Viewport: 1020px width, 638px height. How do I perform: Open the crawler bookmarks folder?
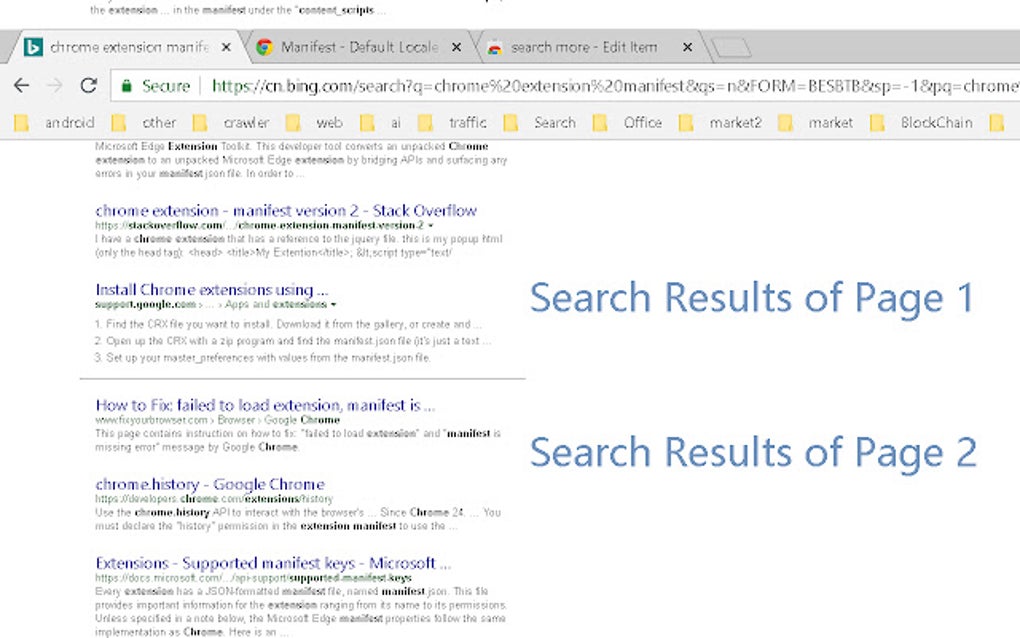[231, 122]
